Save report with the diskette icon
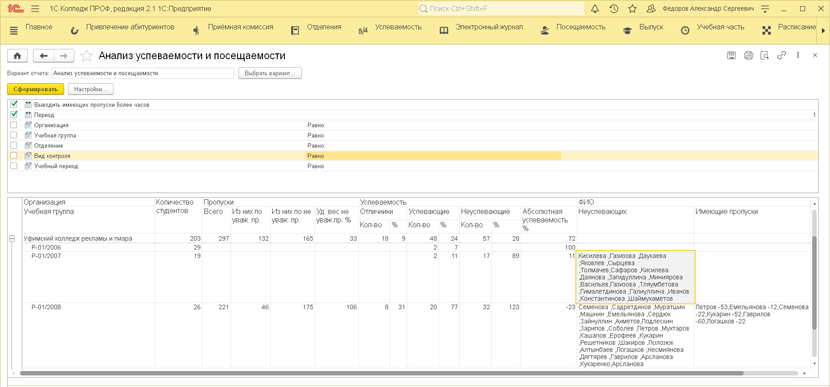 click(x=732, y=55)
